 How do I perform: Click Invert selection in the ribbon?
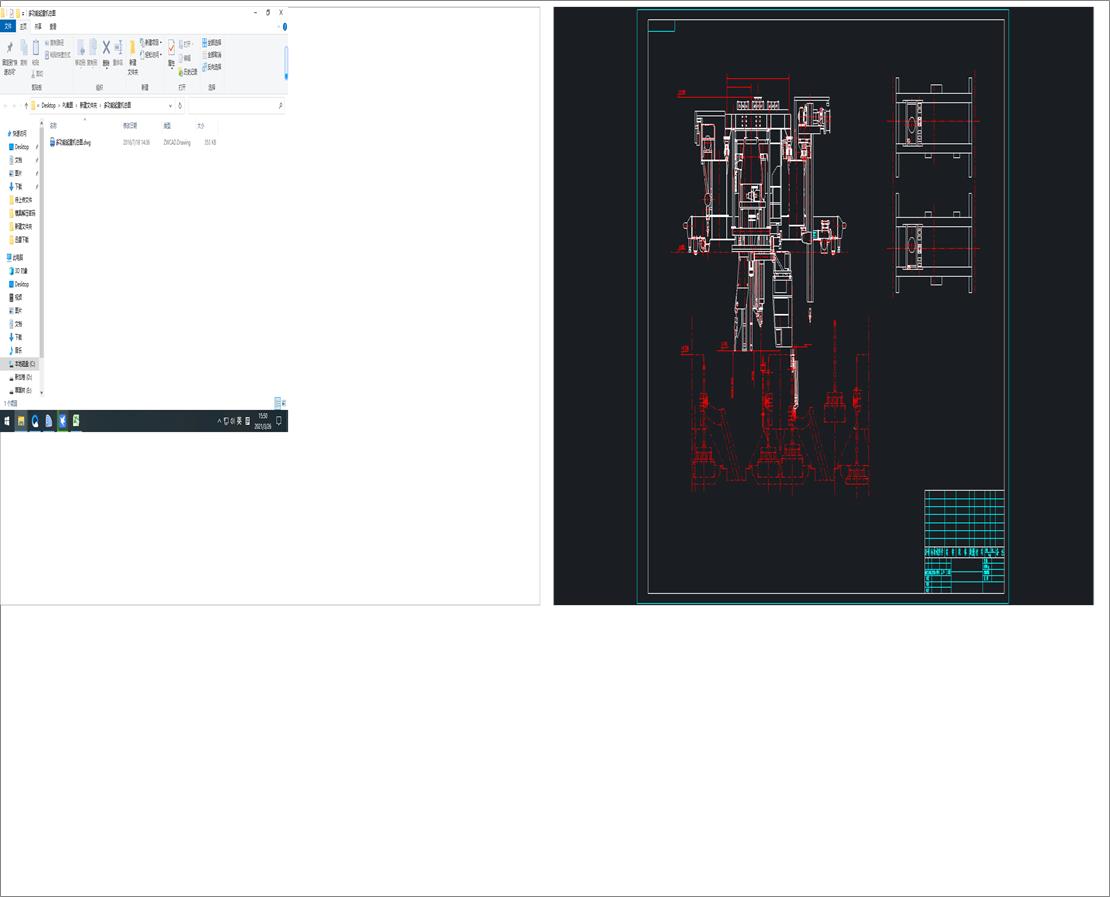pos(212,67)
